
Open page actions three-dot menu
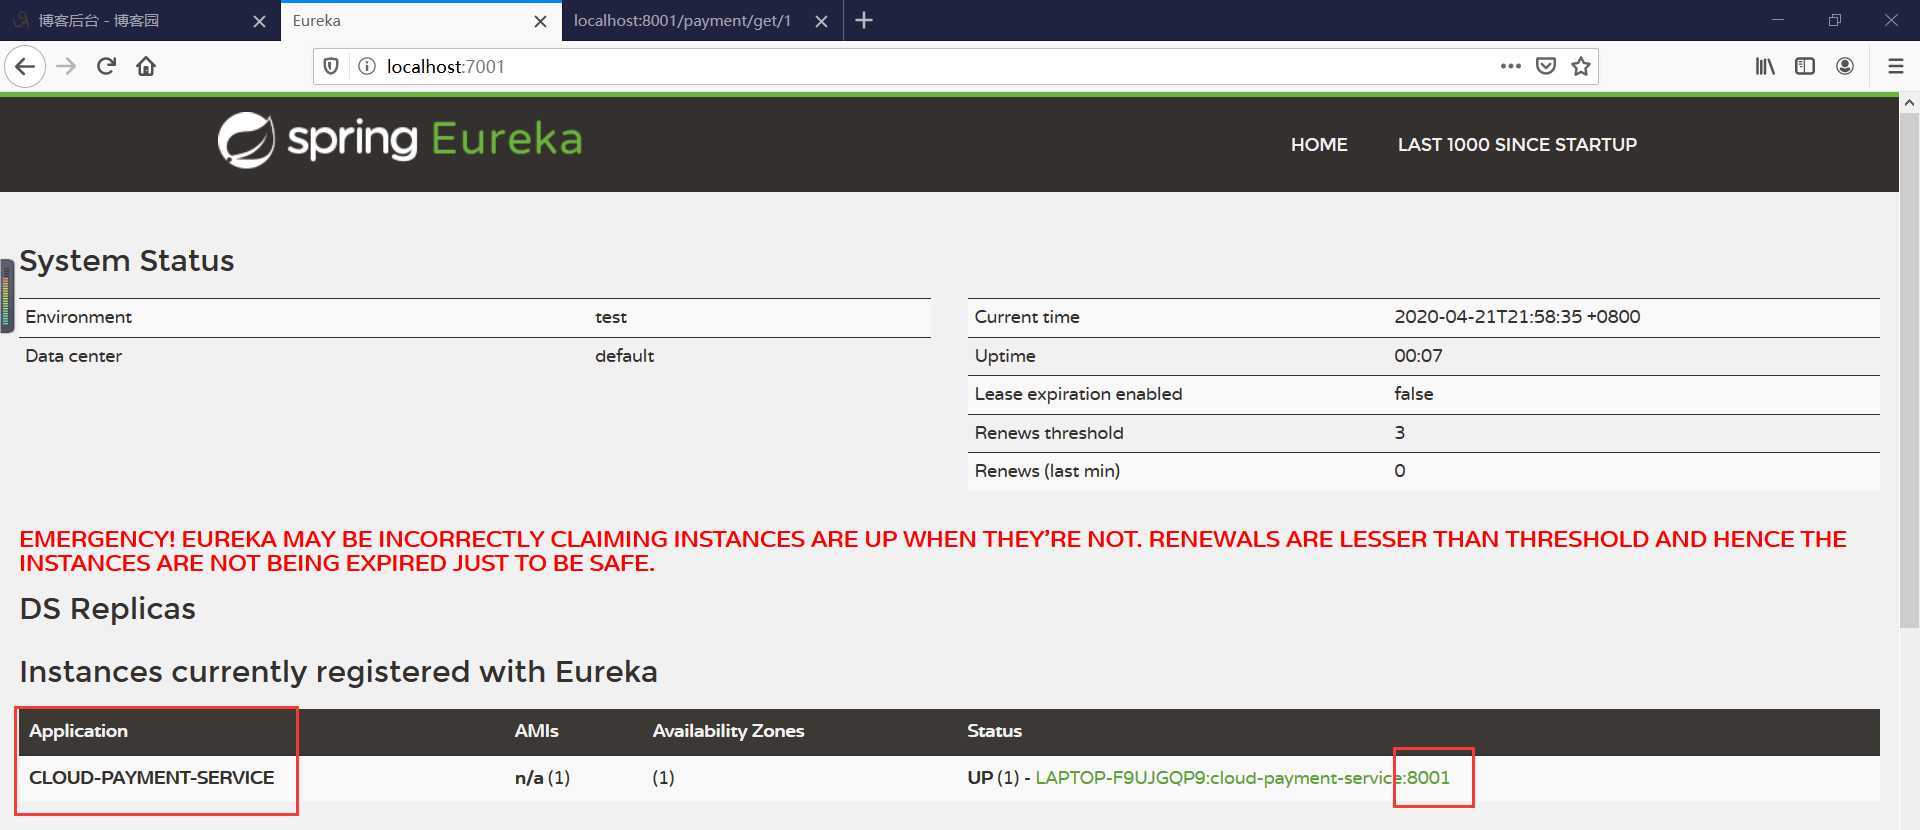point(1511,66)
